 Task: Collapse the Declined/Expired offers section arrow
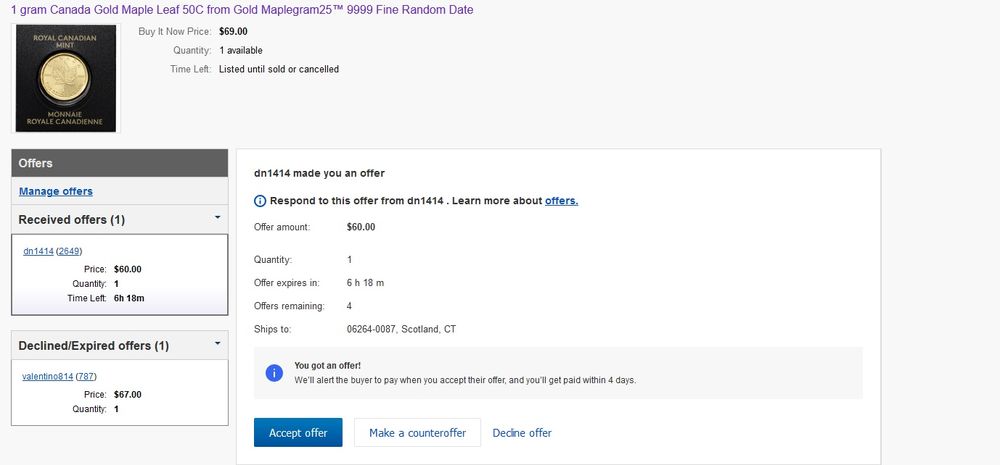[x=217, y=343]
